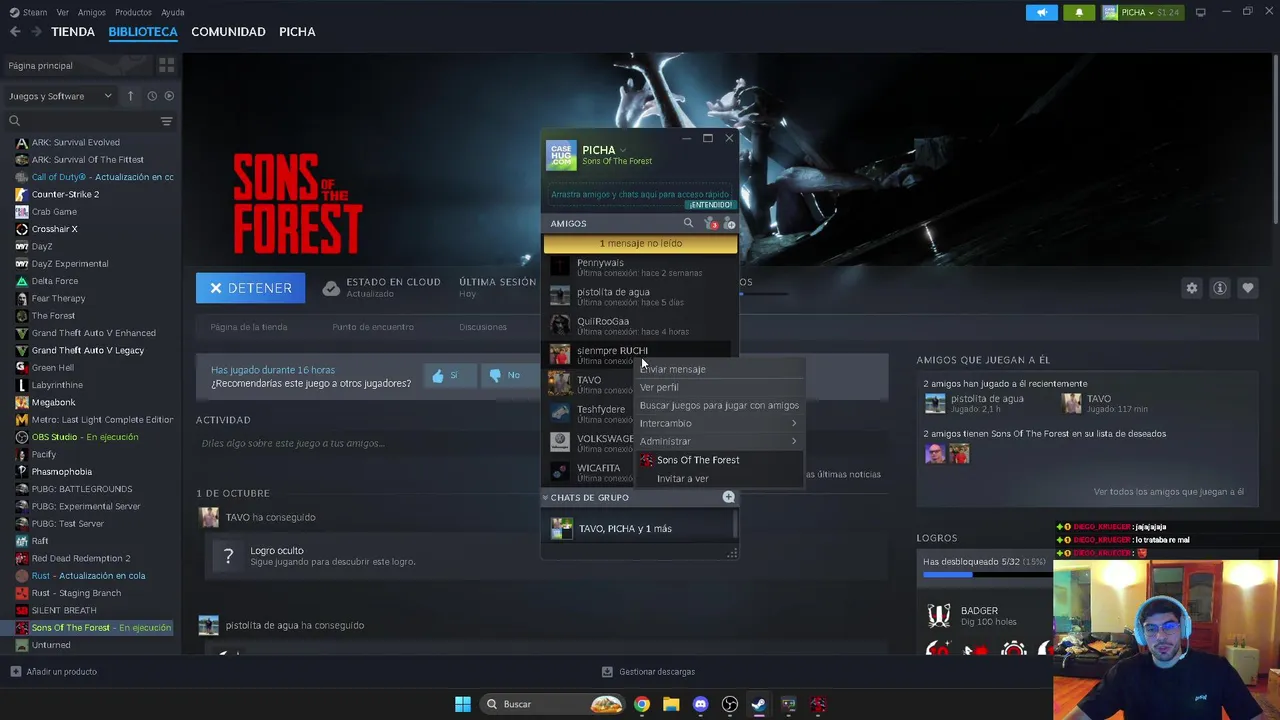Click the achievements progress bar
This screenshot has width=1280, height=720.
pos(986,575)
